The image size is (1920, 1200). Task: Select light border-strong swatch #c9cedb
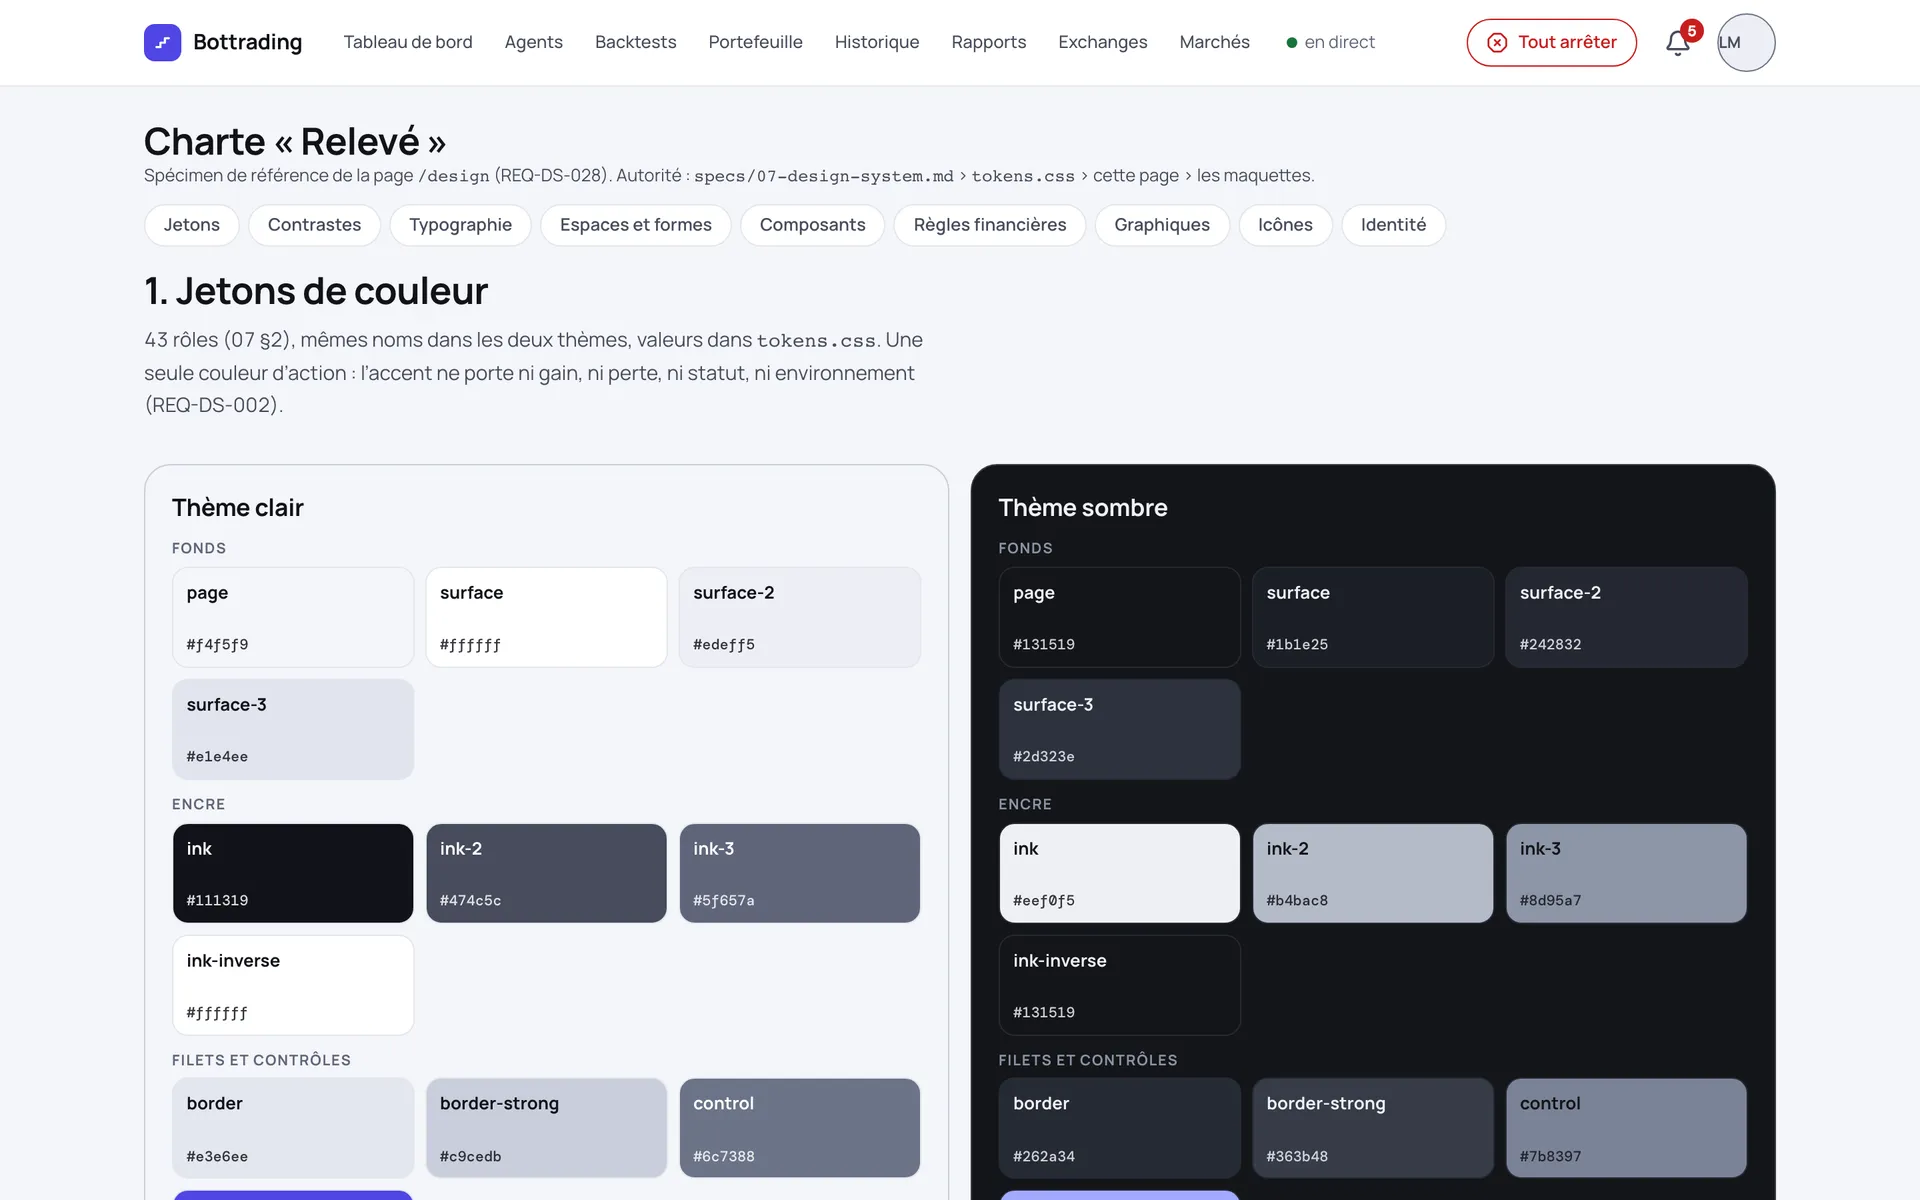coord(546,1128)
